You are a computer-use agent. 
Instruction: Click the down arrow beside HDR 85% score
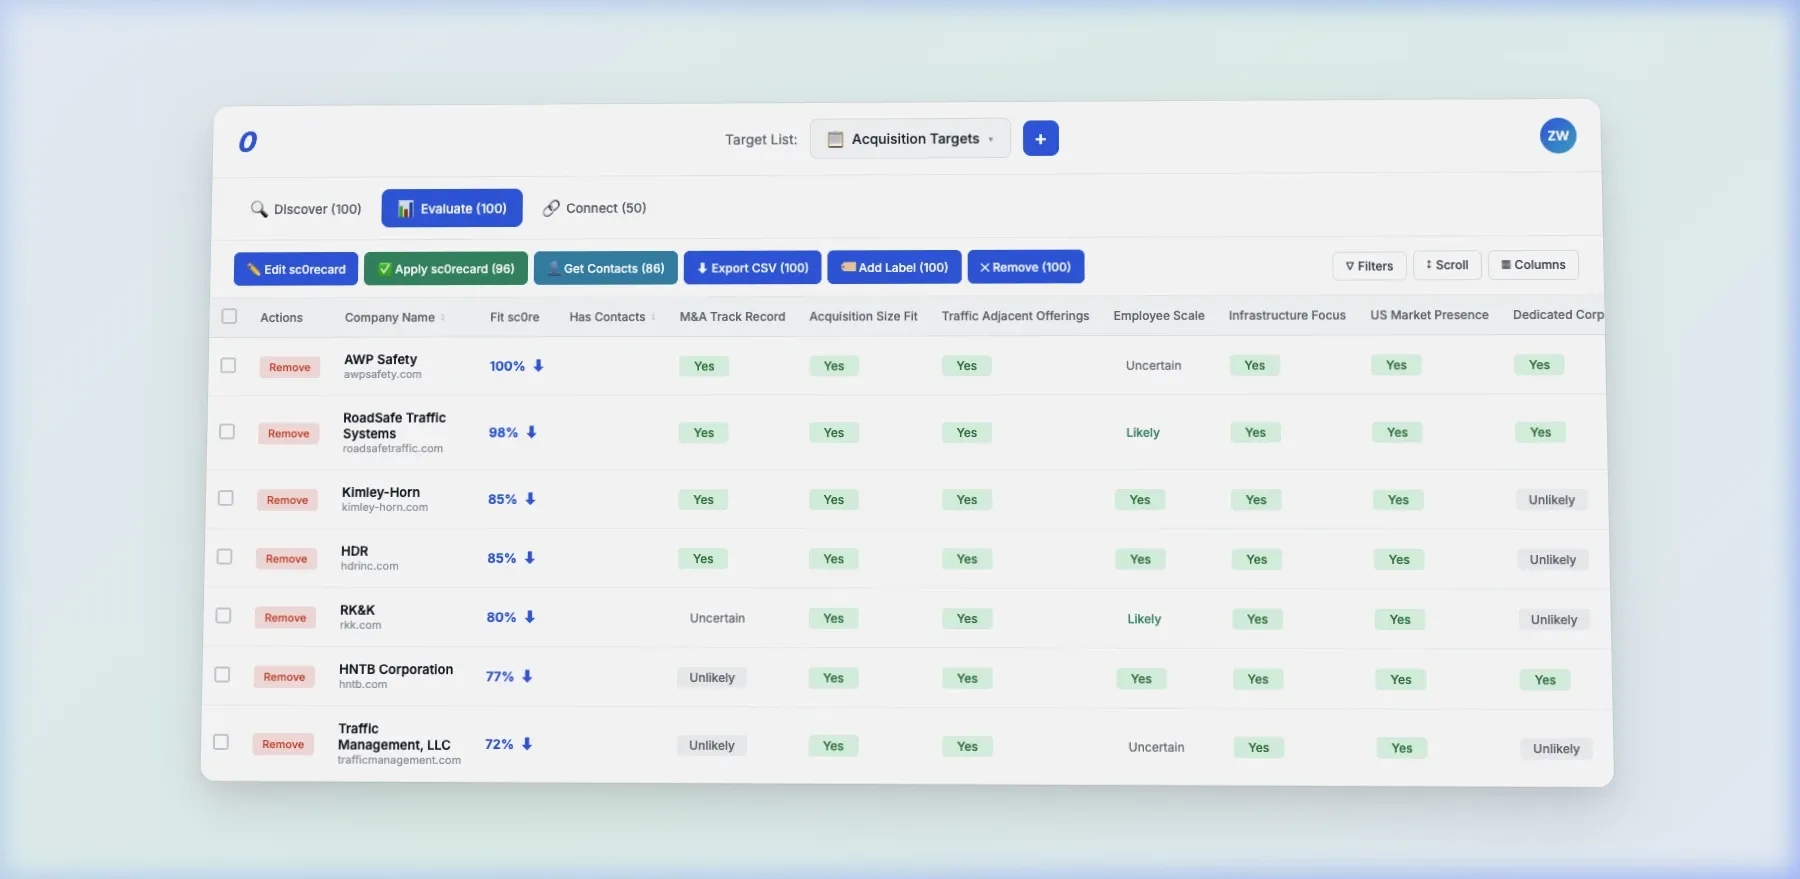pyautogui.click(x=529, y=558)
